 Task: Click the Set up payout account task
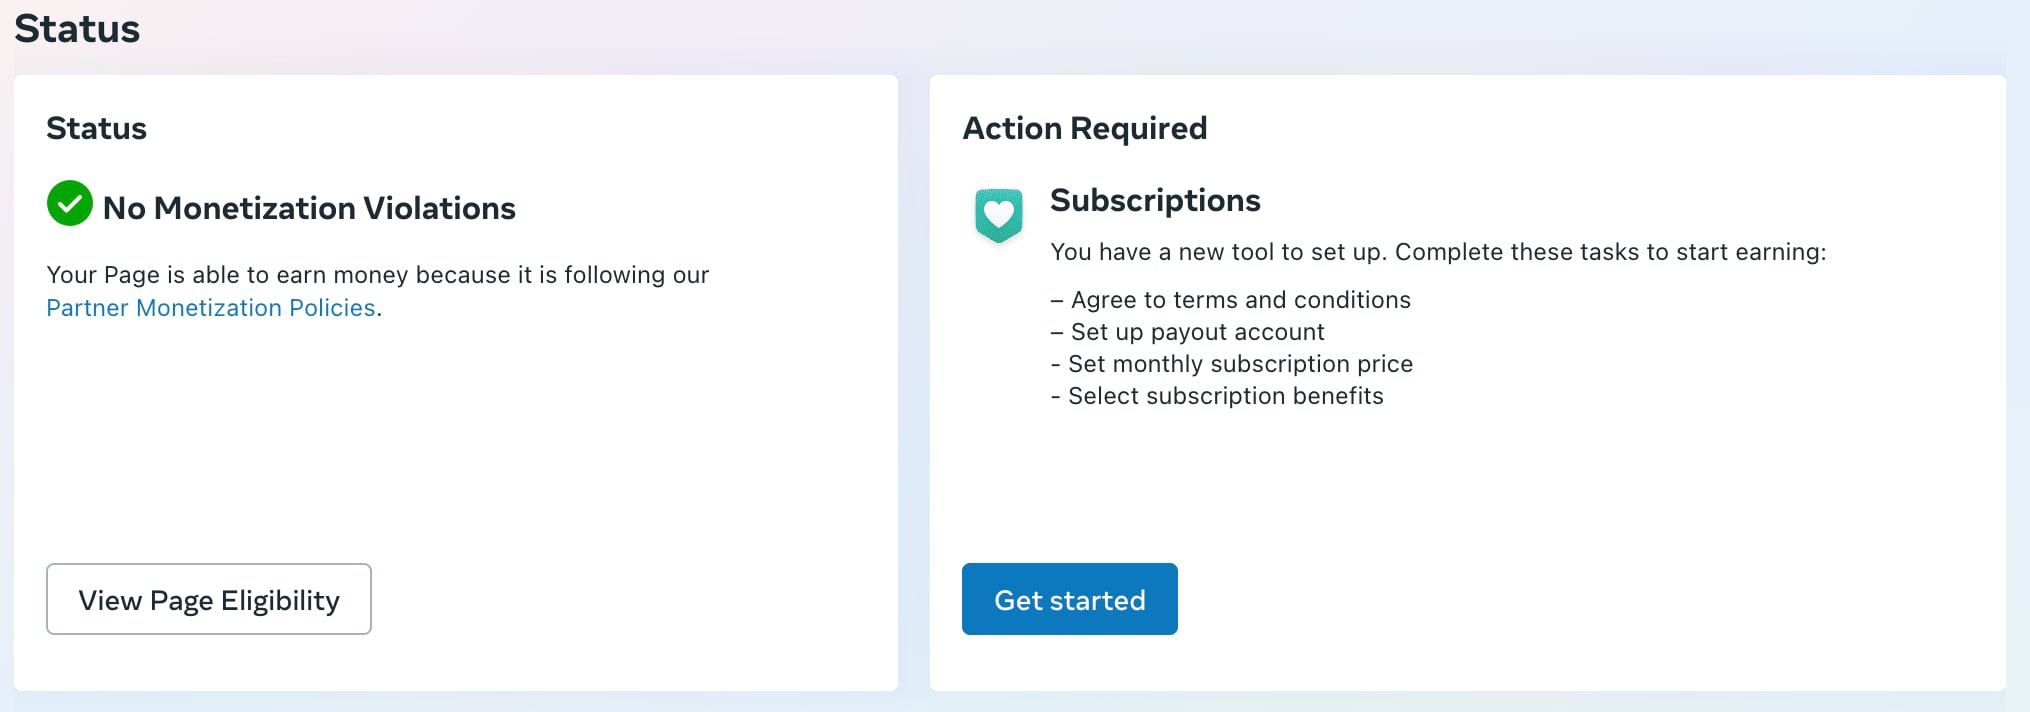coord(1188,332)
